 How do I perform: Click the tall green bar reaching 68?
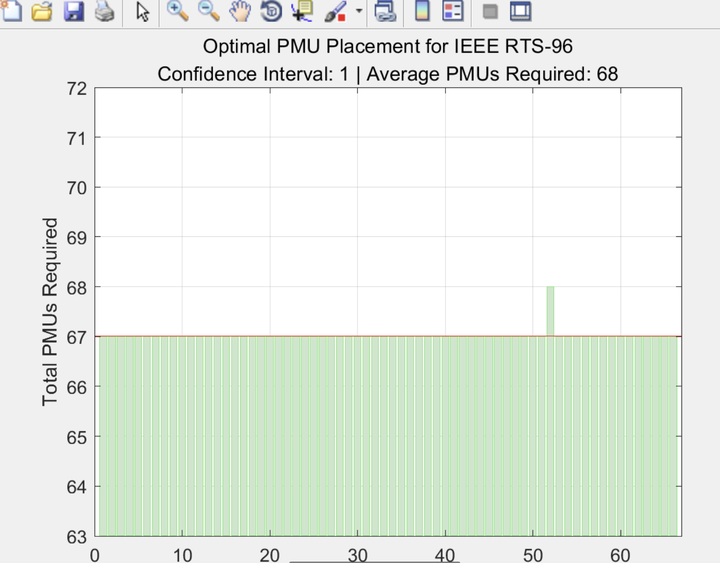tap(550, 311)
